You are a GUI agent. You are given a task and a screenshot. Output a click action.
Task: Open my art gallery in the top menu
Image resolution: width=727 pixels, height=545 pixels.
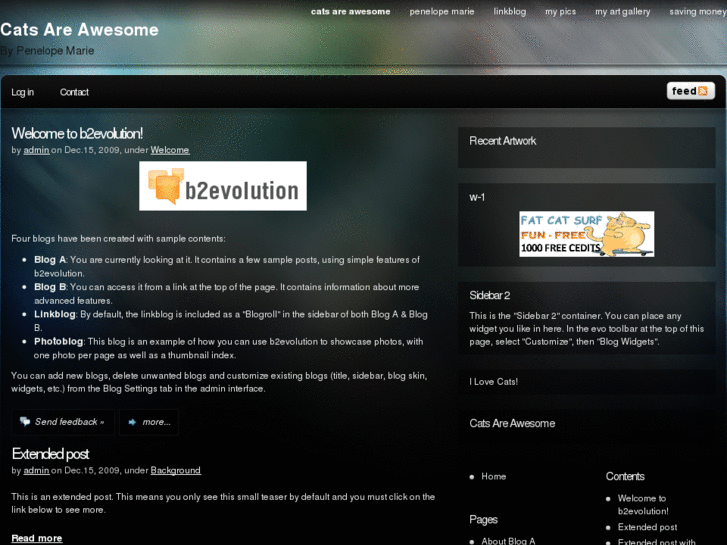pyautogui.click(x=623, y=12)
